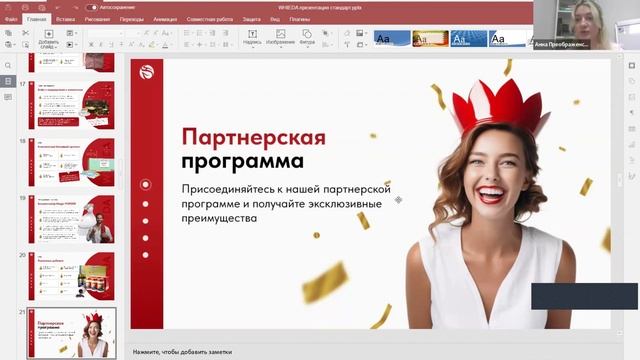Apply the first blue wave theme

(x=392, y=39)
